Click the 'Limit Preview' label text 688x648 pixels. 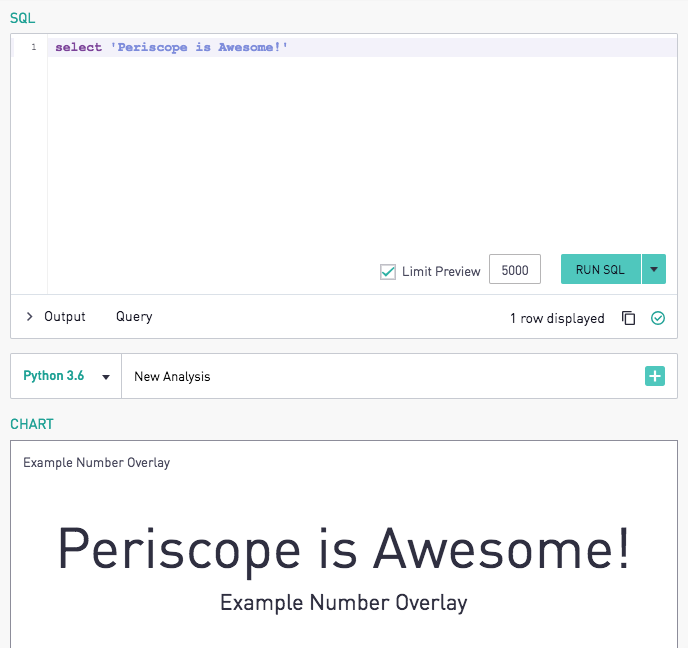click(441, 272)
